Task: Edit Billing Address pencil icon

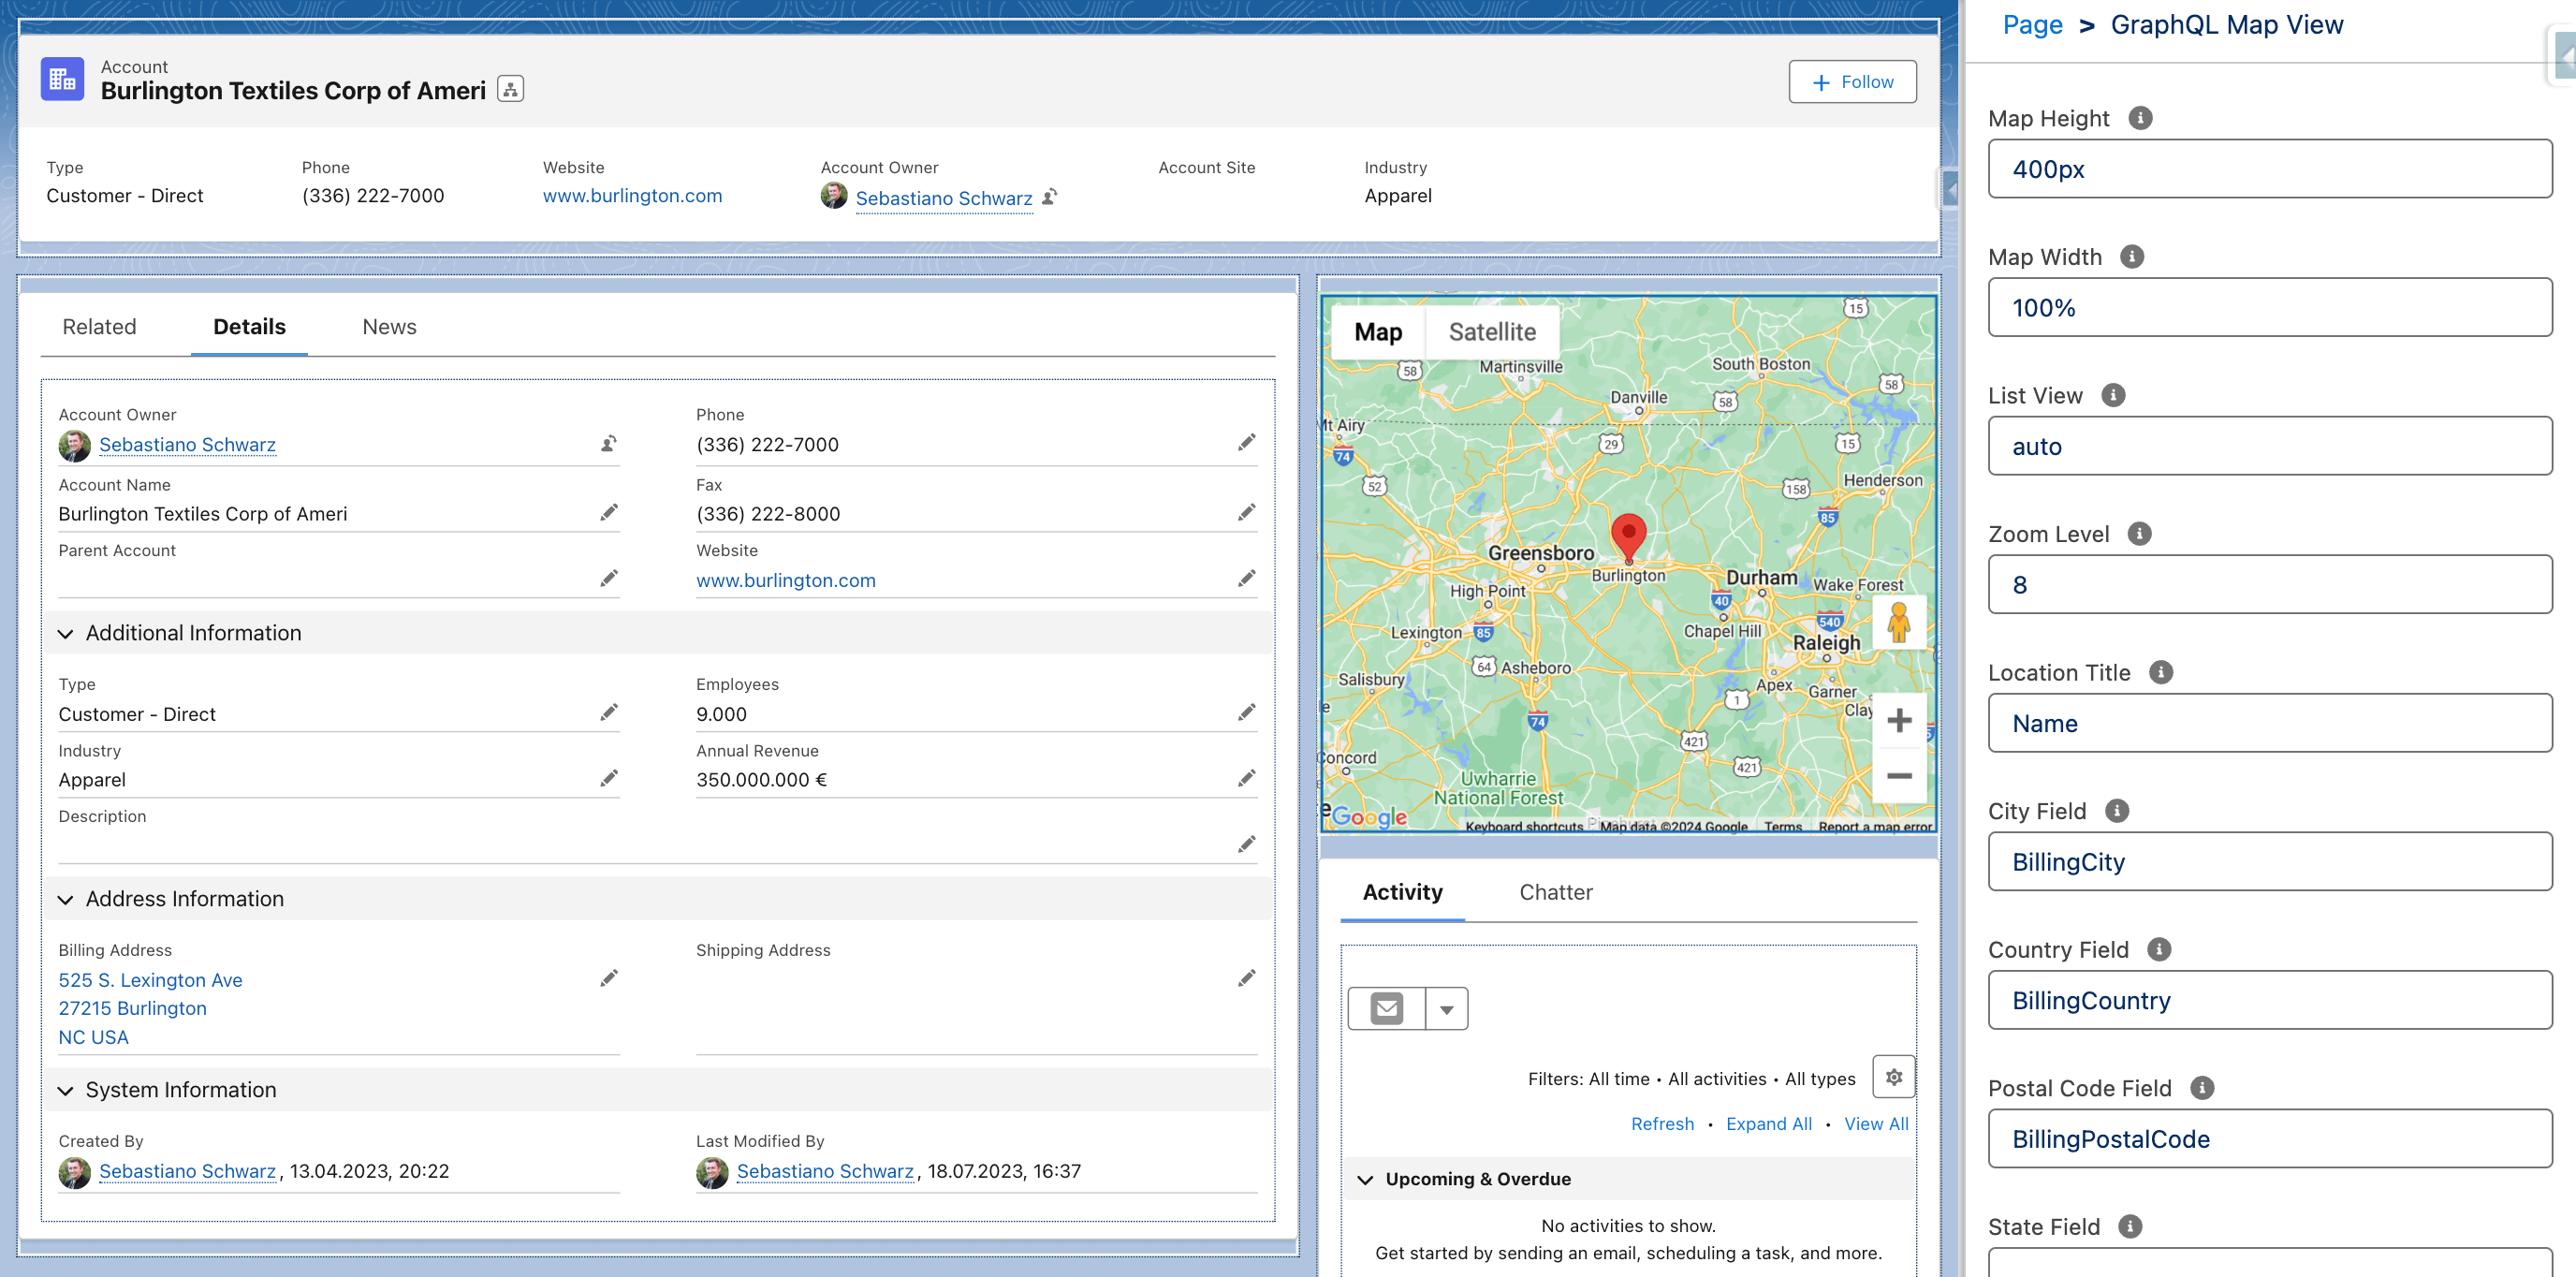Action: click(608, 978)
